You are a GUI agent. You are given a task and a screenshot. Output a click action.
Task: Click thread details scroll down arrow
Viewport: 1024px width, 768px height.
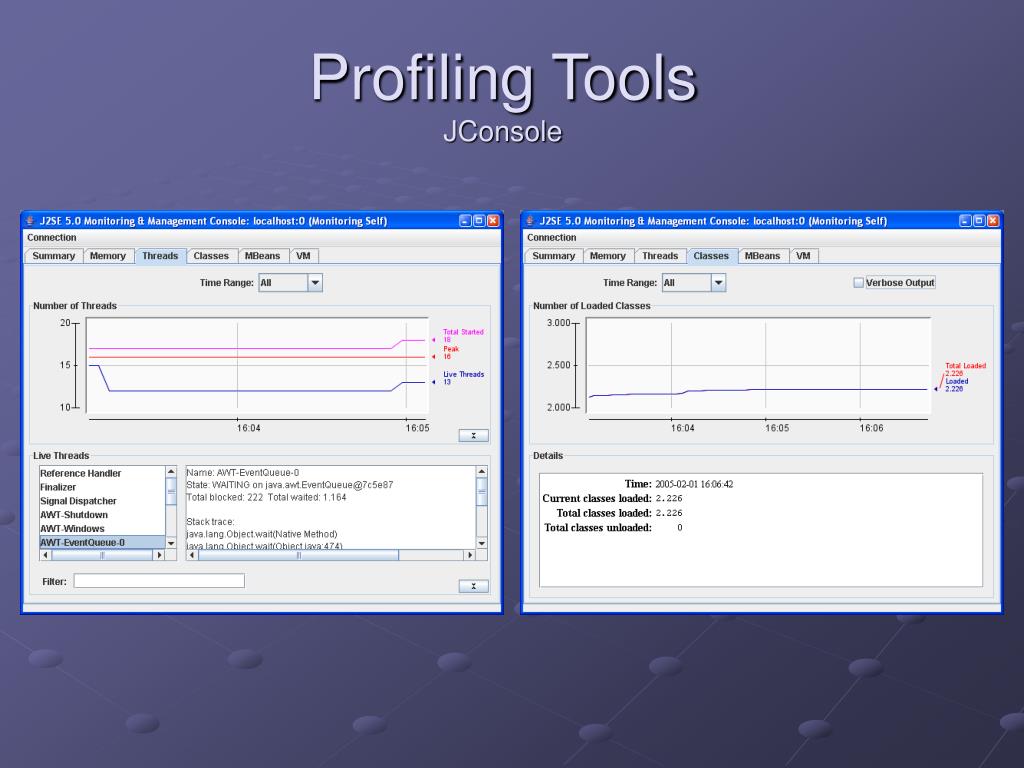[481, 543]
